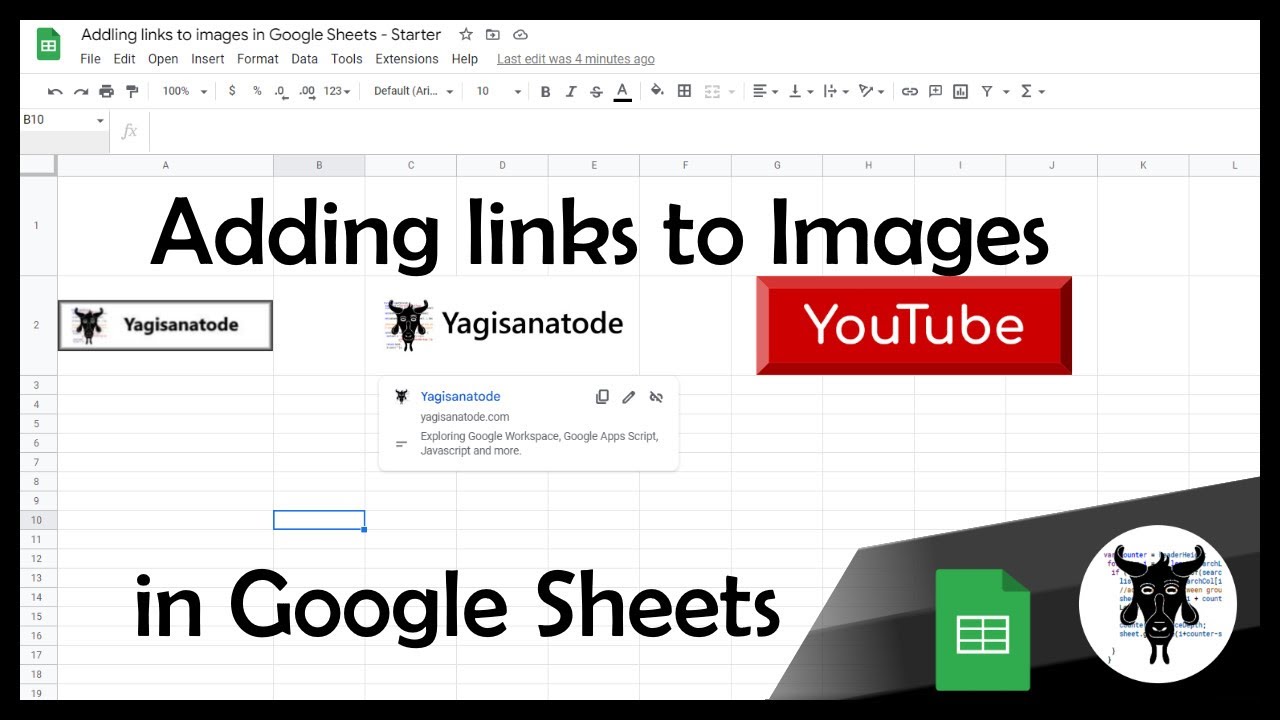Open the fill color picker
Viewport: 1280px width, 720px height.
coord(657,91)
